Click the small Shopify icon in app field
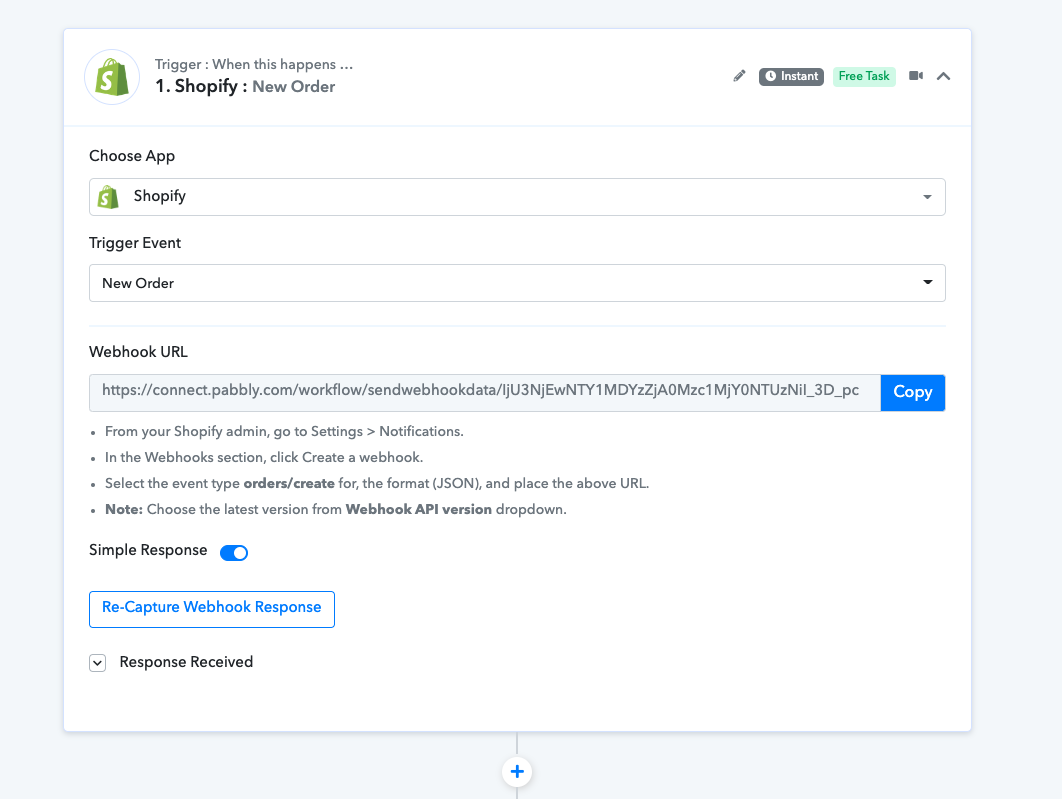 tap(108, 197)
